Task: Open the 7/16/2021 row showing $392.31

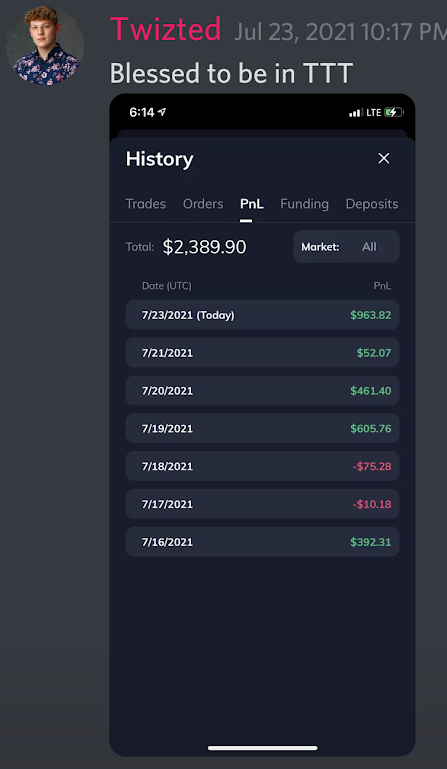Action: coord(263,542)
